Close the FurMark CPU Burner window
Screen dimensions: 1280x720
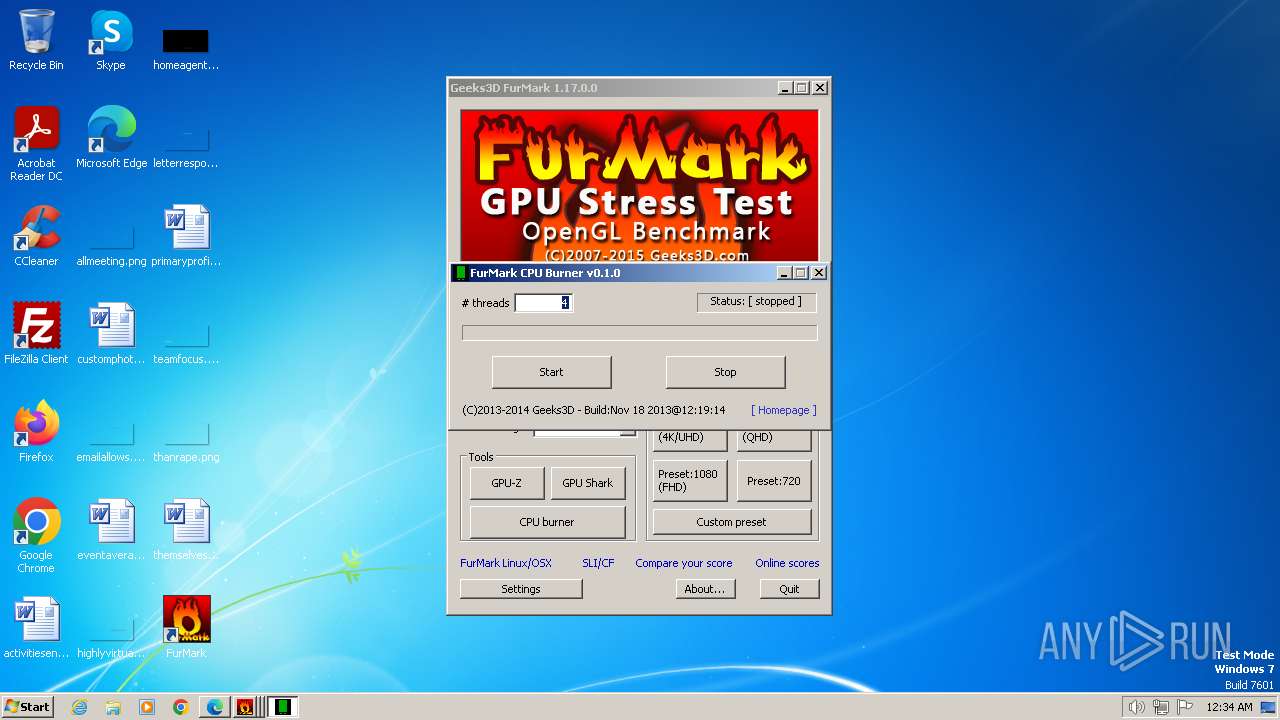(819, 273)
